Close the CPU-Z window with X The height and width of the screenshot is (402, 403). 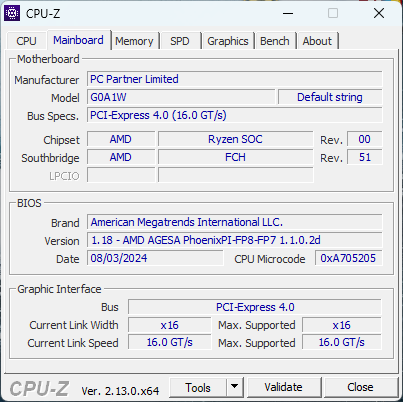(379, 14)
